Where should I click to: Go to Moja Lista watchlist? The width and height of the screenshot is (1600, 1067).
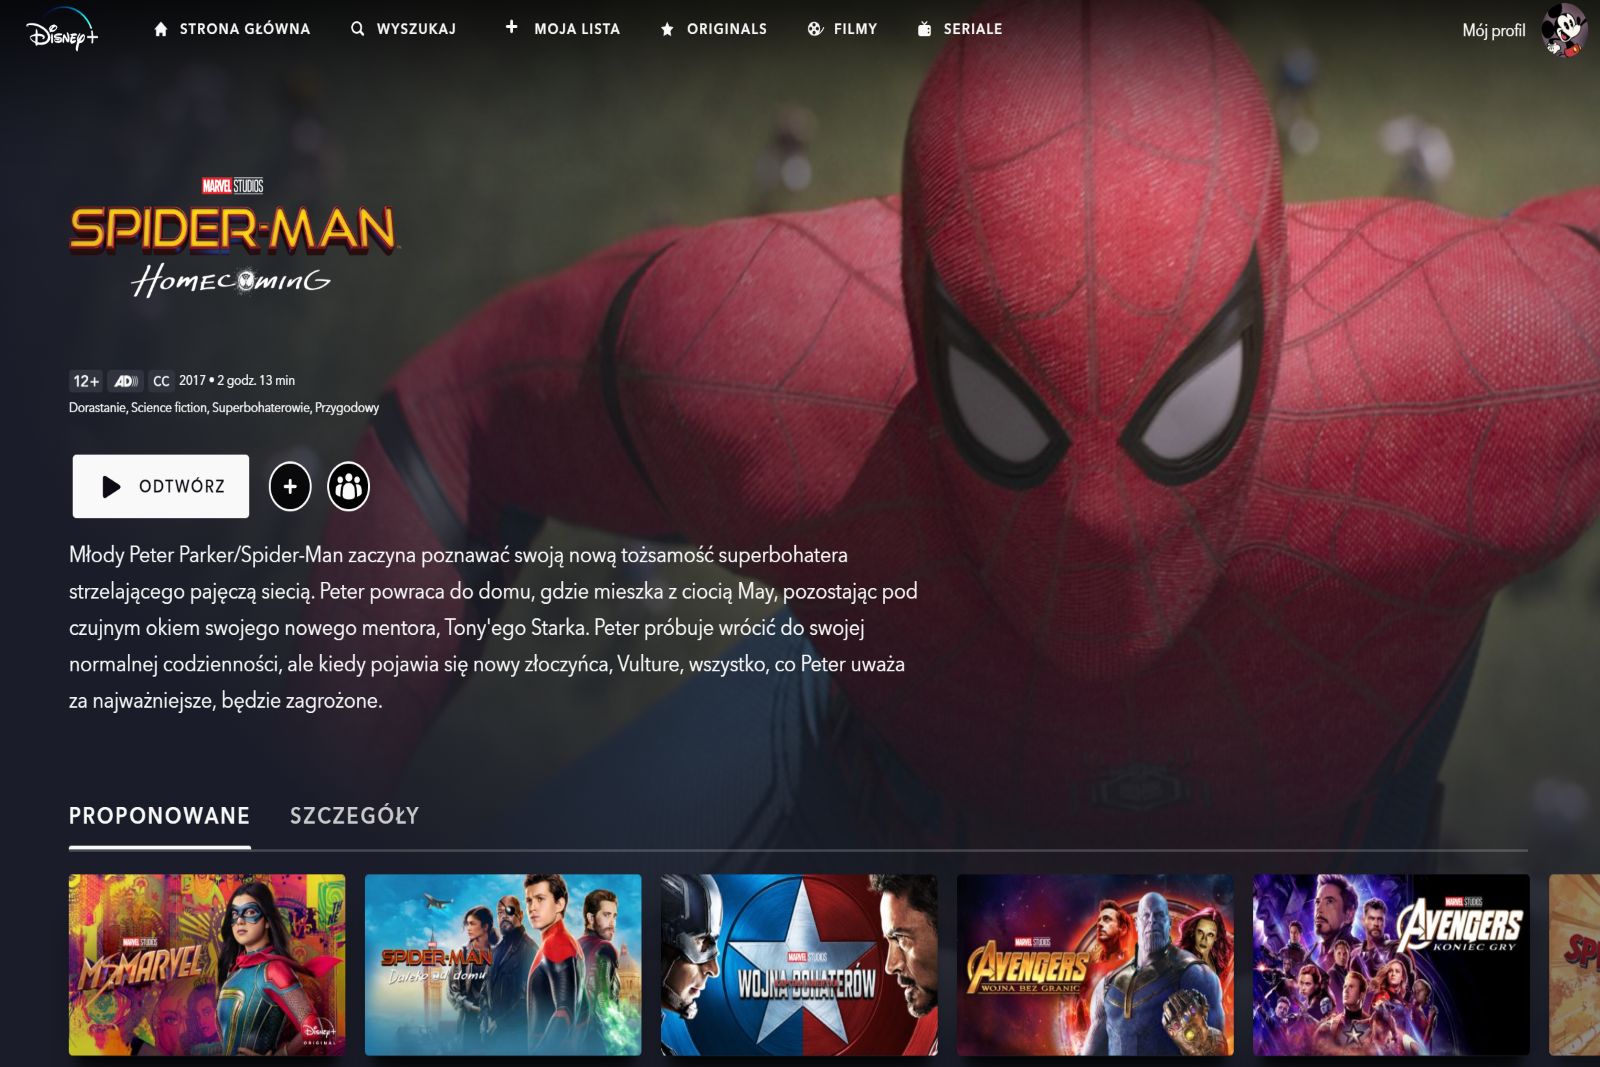(562, 29)
